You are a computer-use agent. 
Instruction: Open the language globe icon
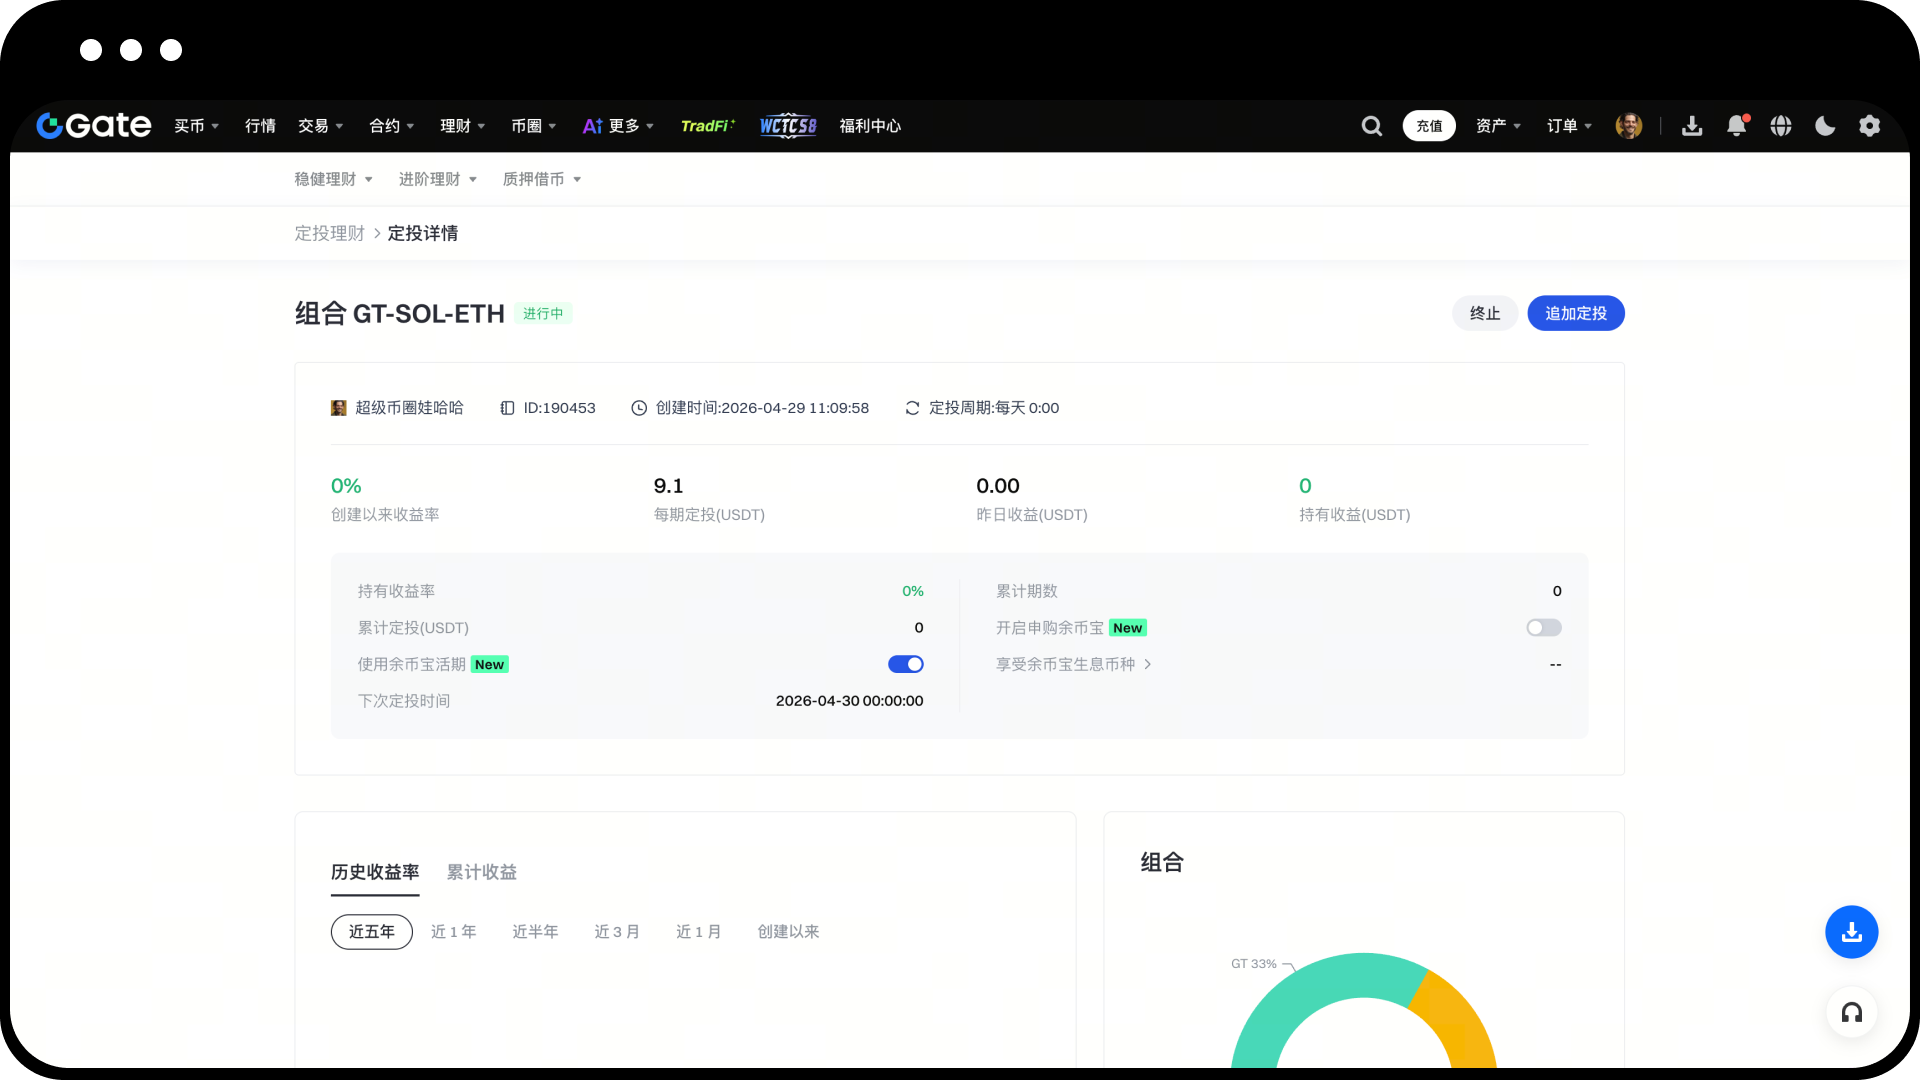click(1781, 126)
